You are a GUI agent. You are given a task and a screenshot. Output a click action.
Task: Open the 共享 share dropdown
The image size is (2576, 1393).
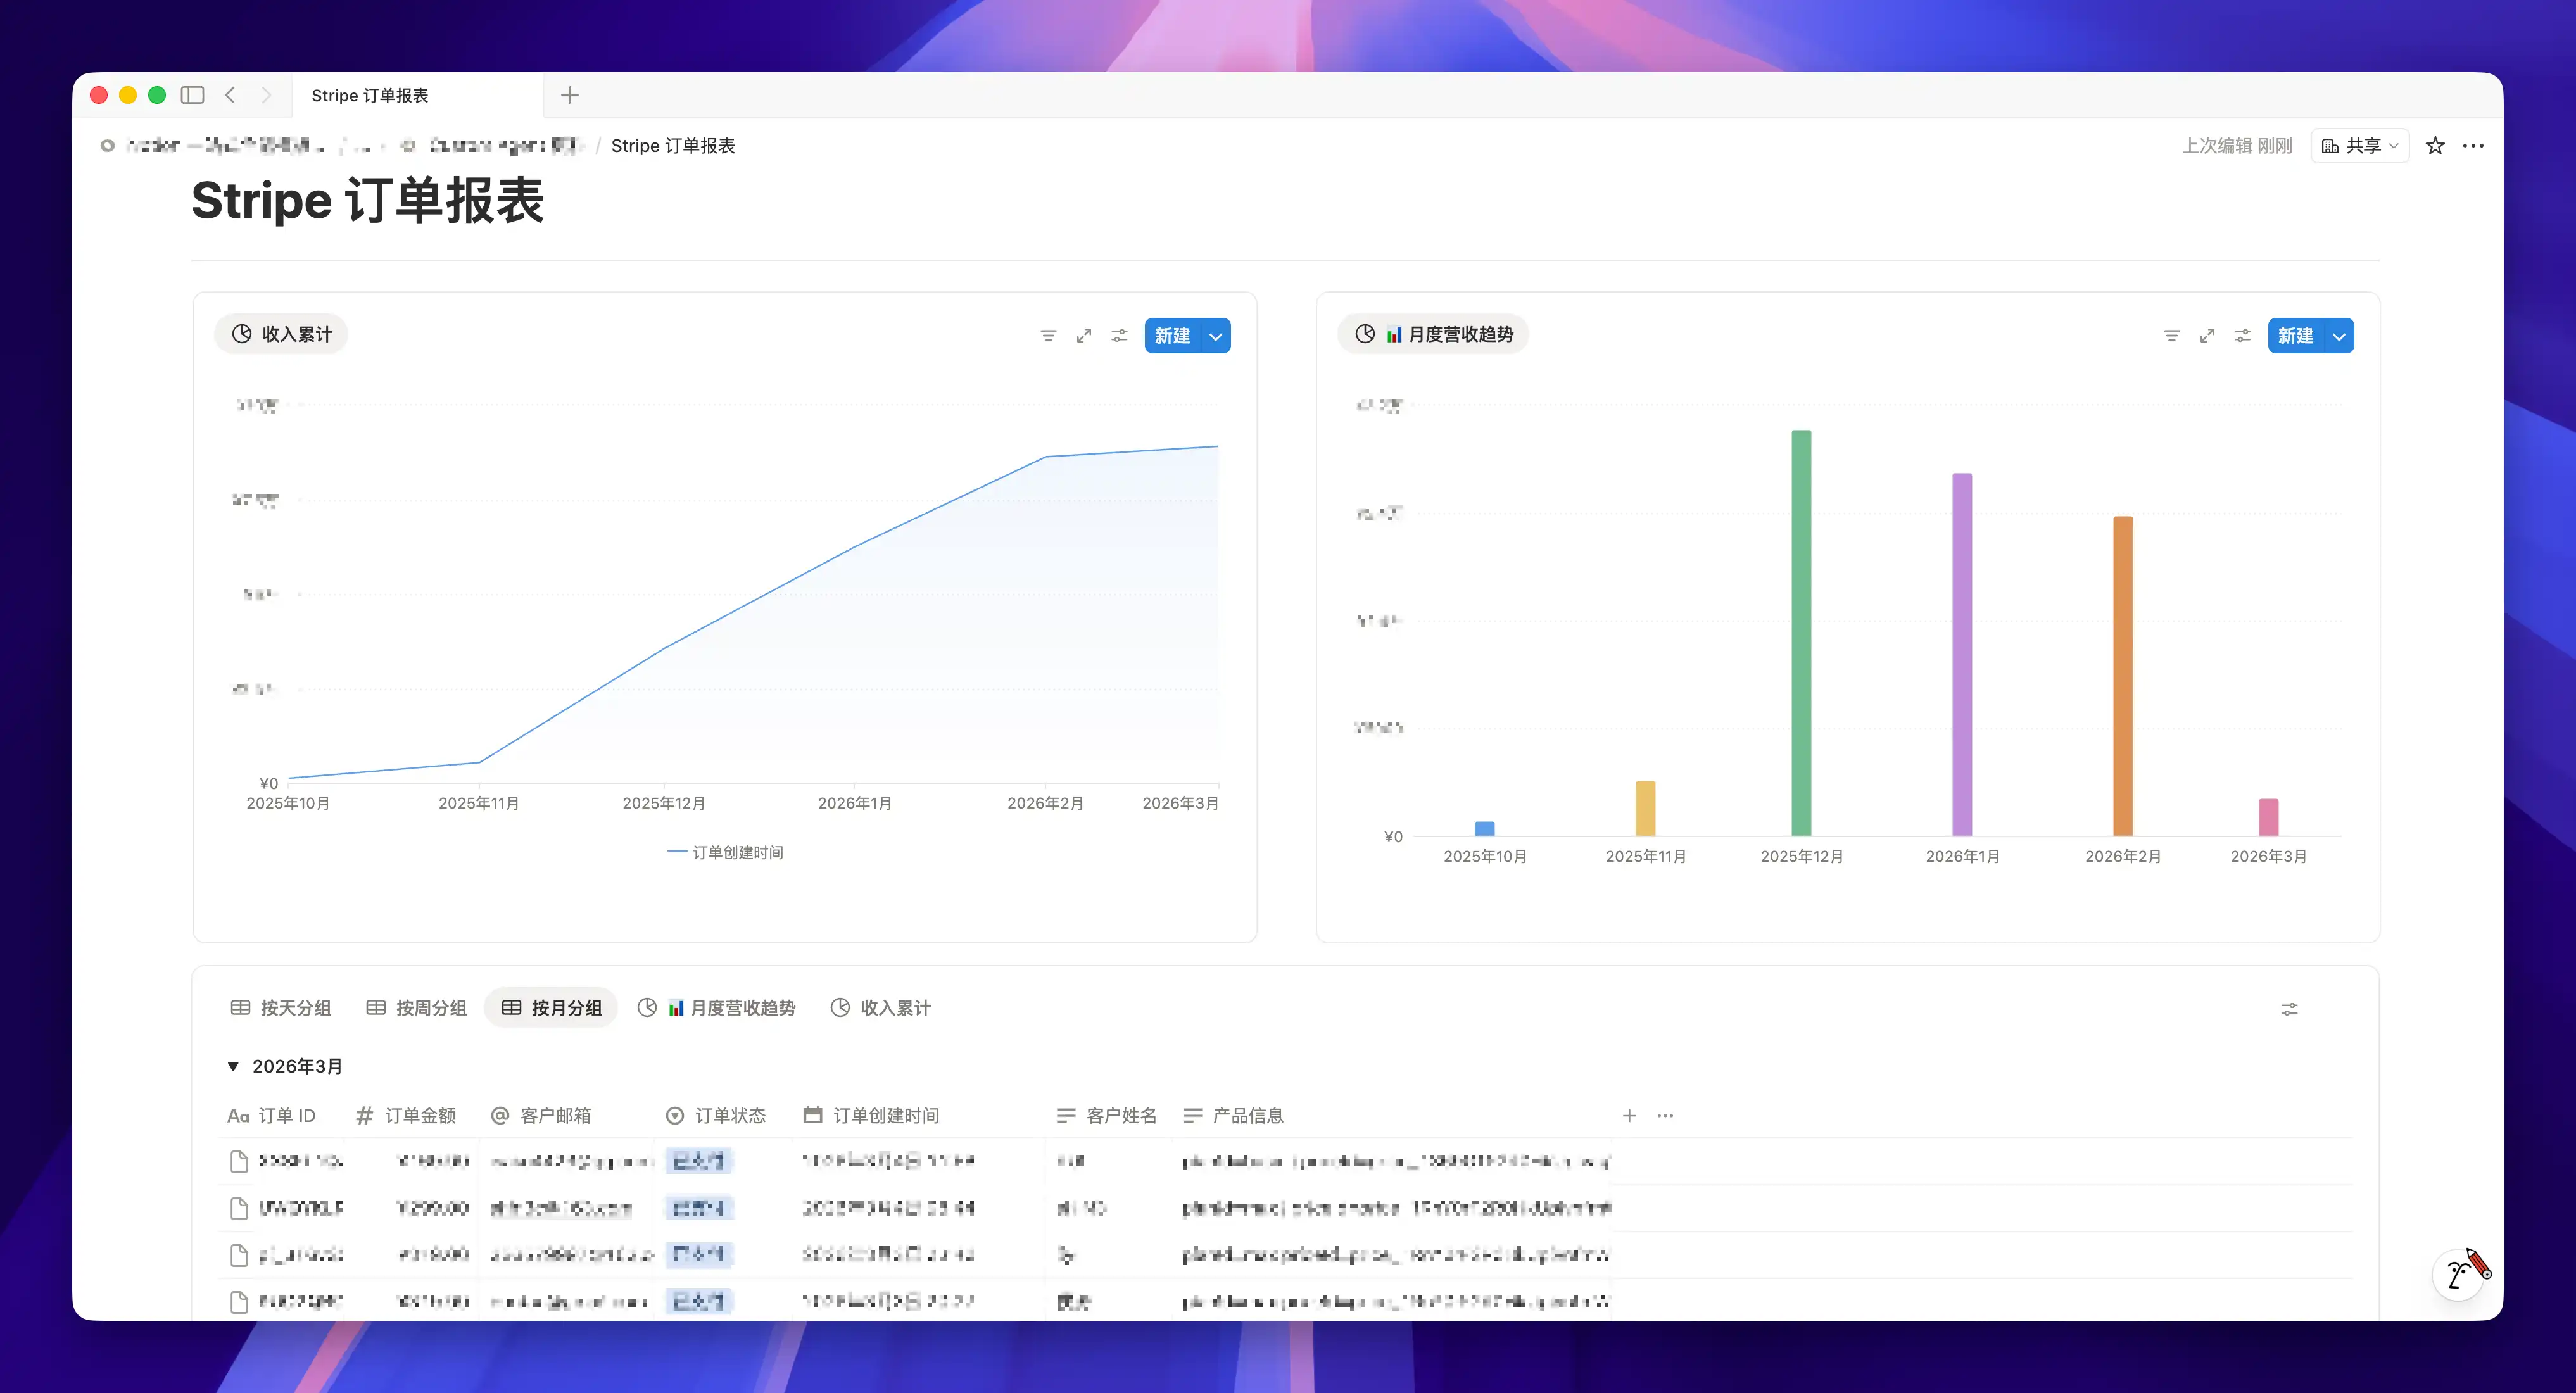coord(2359,146)
